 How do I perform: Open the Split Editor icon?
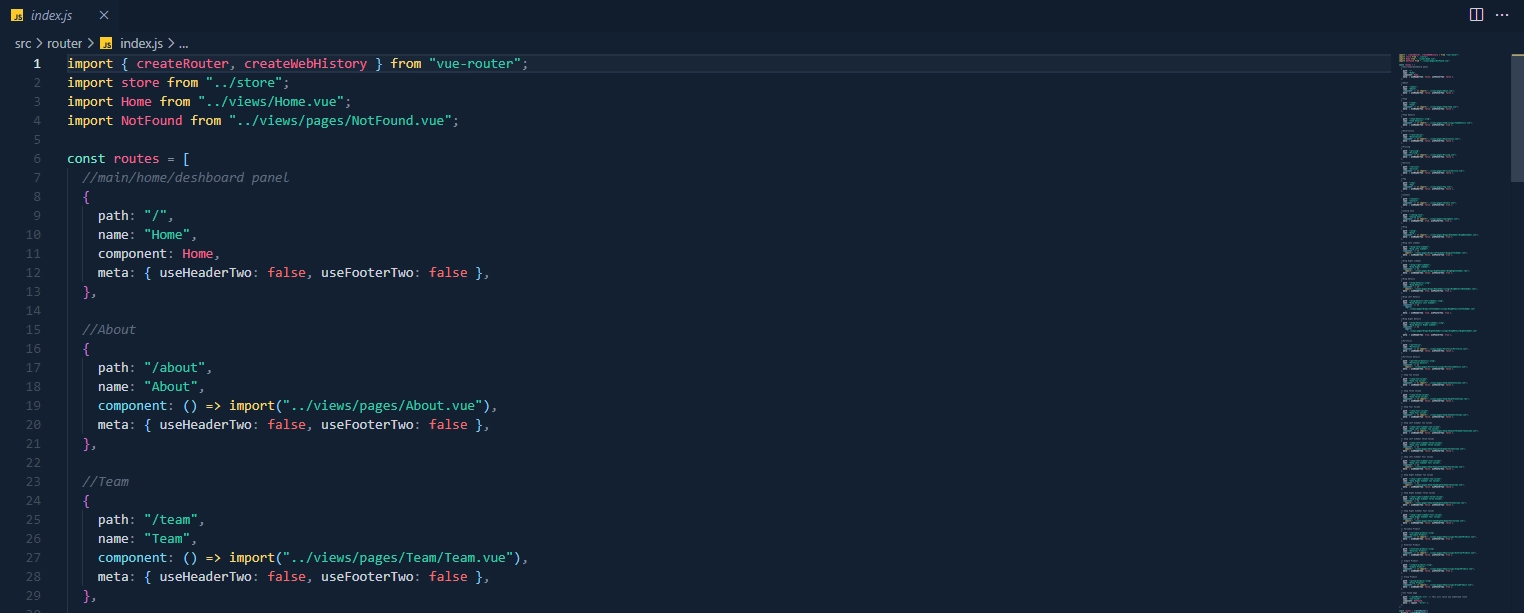coord(1477,13)
